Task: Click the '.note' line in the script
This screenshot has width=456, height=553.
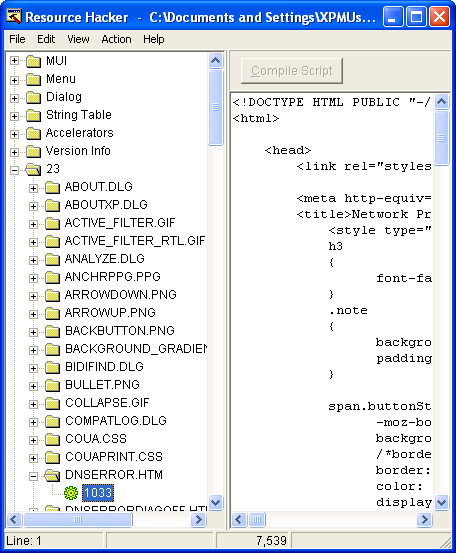Action: coord(348,310)
